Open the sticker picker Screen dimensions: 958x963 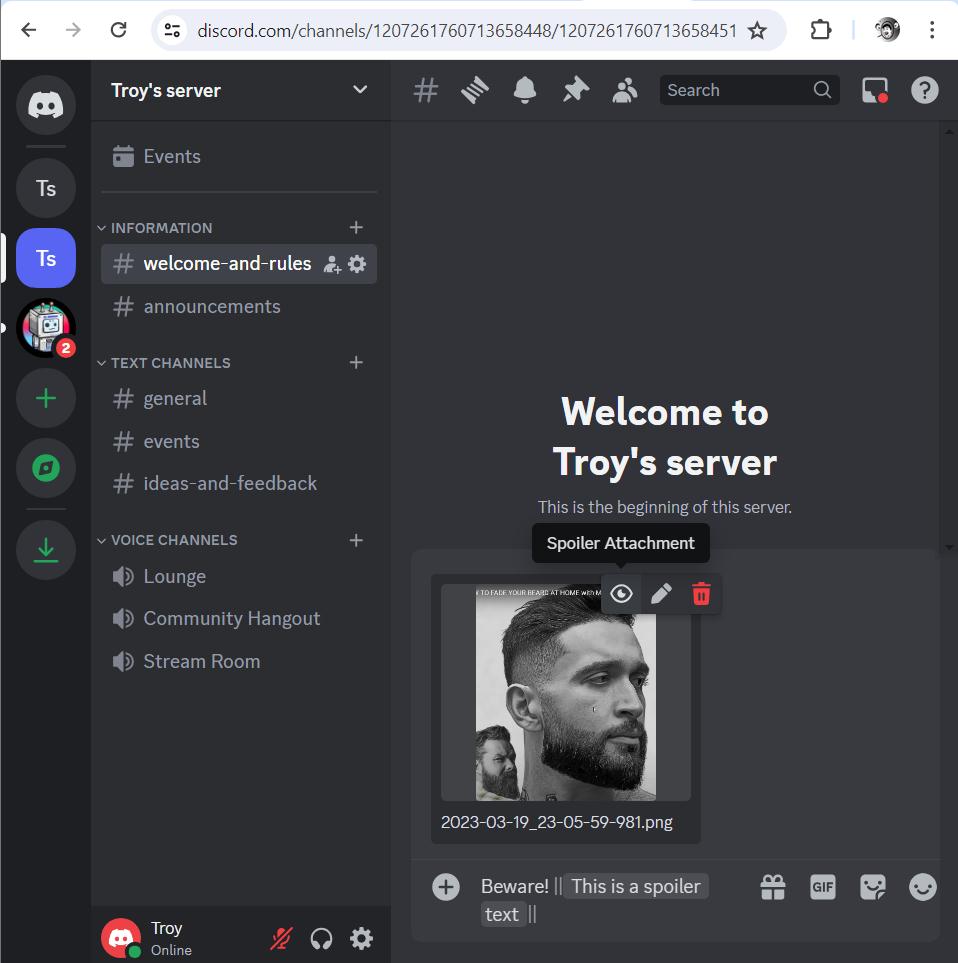coord(873,887)
